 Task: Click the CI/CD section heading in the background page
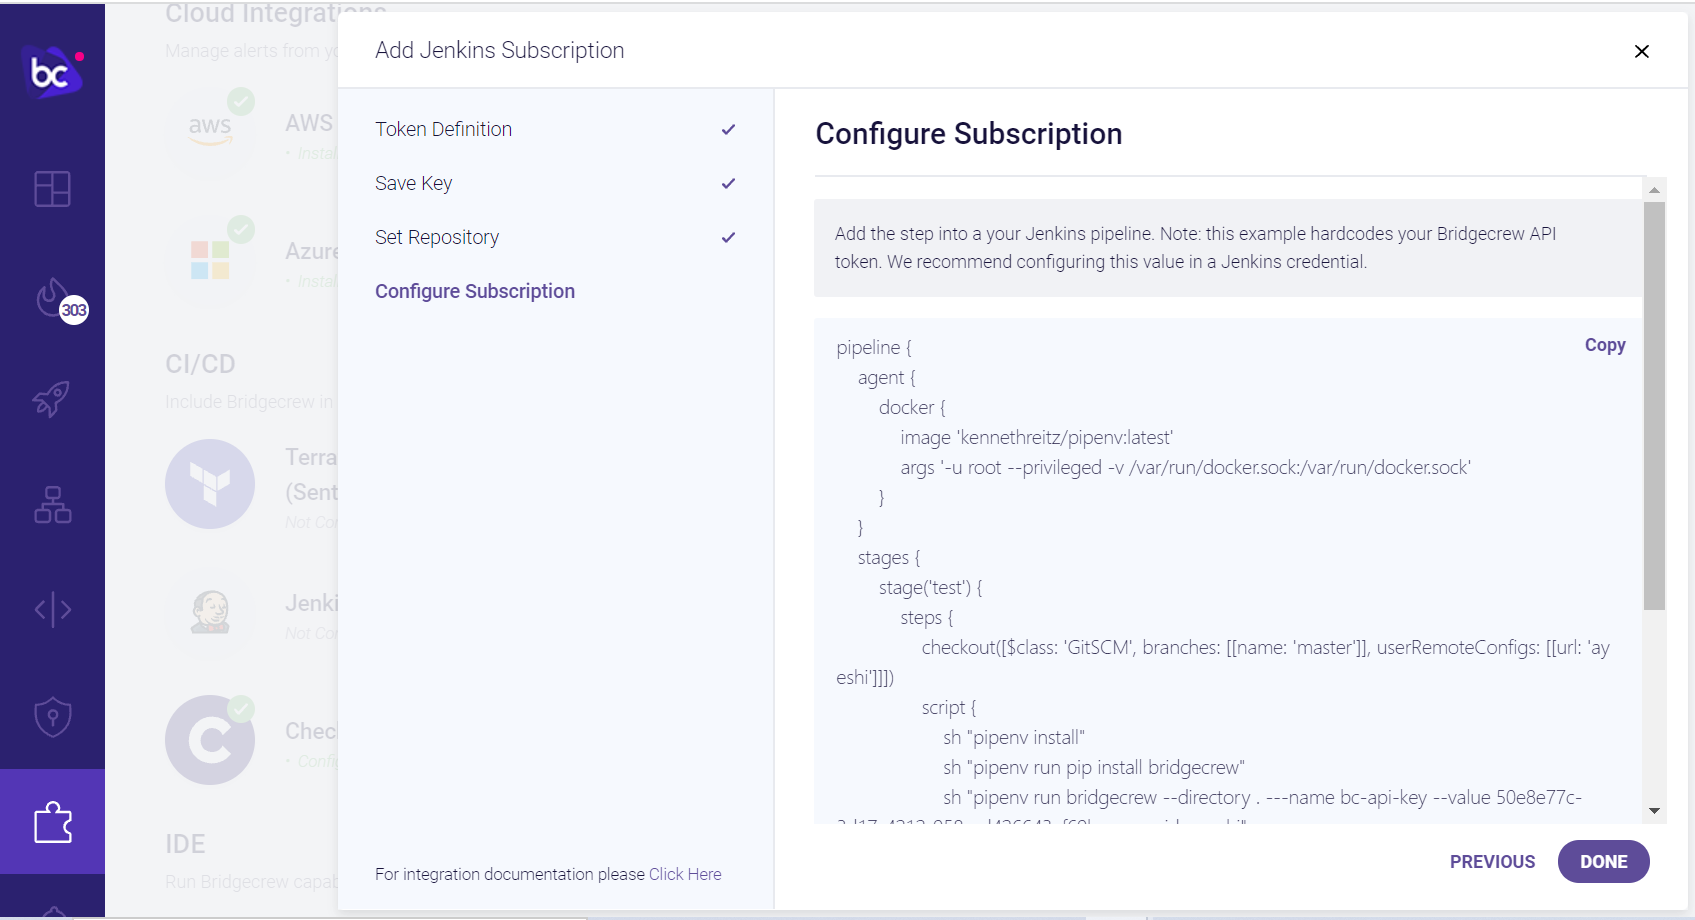[x=200, y=364]
